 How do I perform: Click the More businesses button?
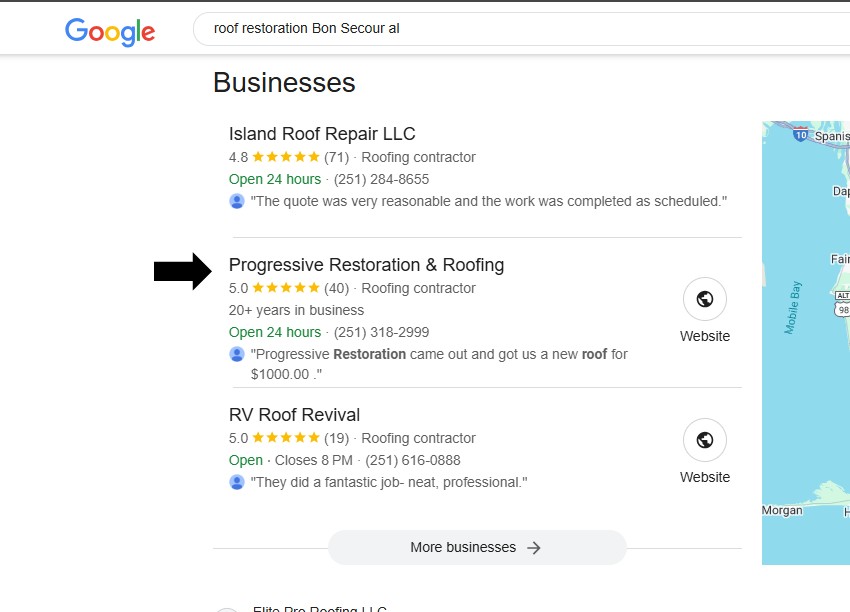477,548
